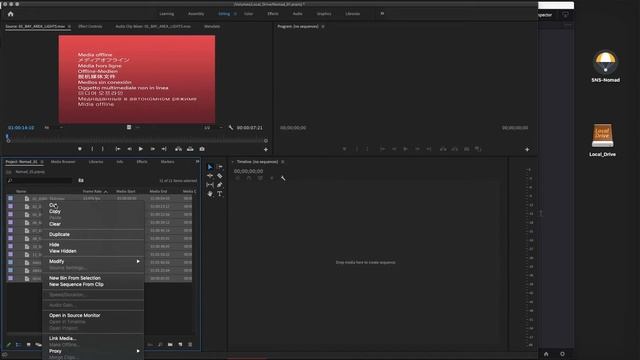Open Program monitor panel menu
The width and height of the screenshot is (640, 360).
coord(323,27)
